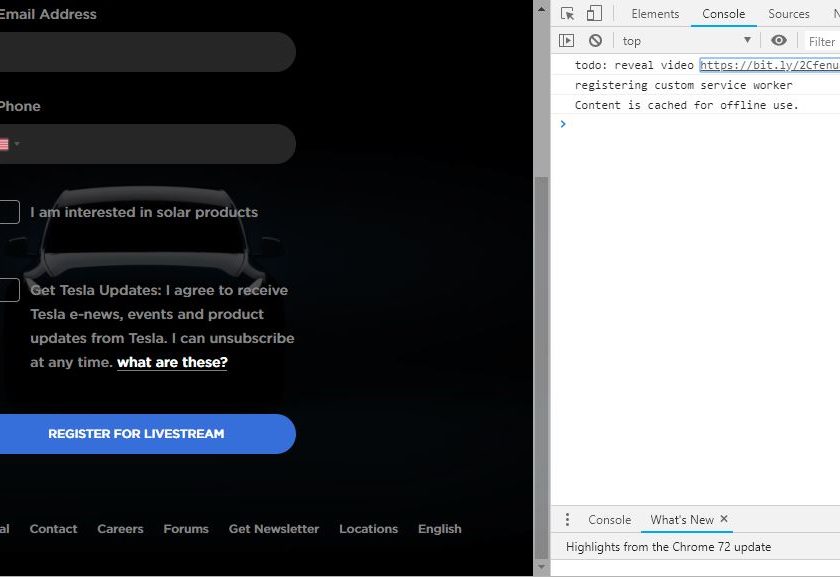The image size is (840, 579).
Task: Switch to the drawer Console tab
Action: coord(610,520)
